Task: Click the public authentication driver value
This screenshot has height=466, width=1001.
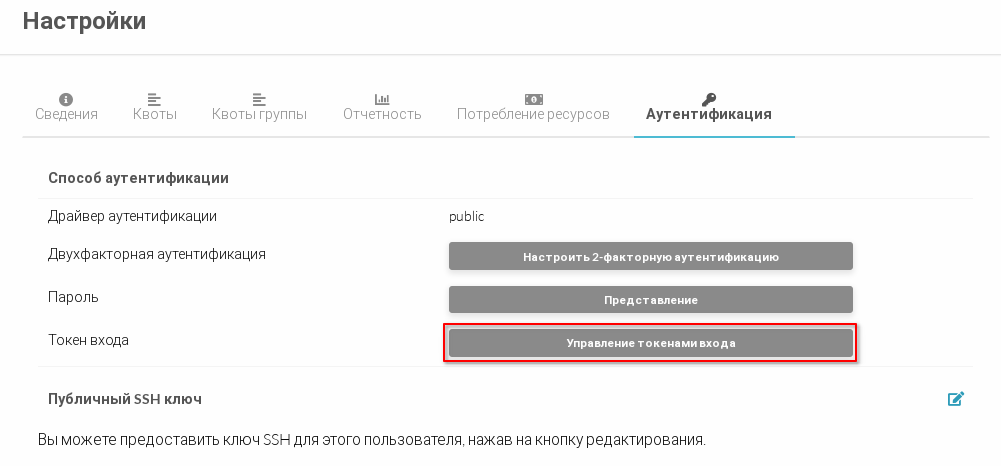Action: tap(466, 216)
